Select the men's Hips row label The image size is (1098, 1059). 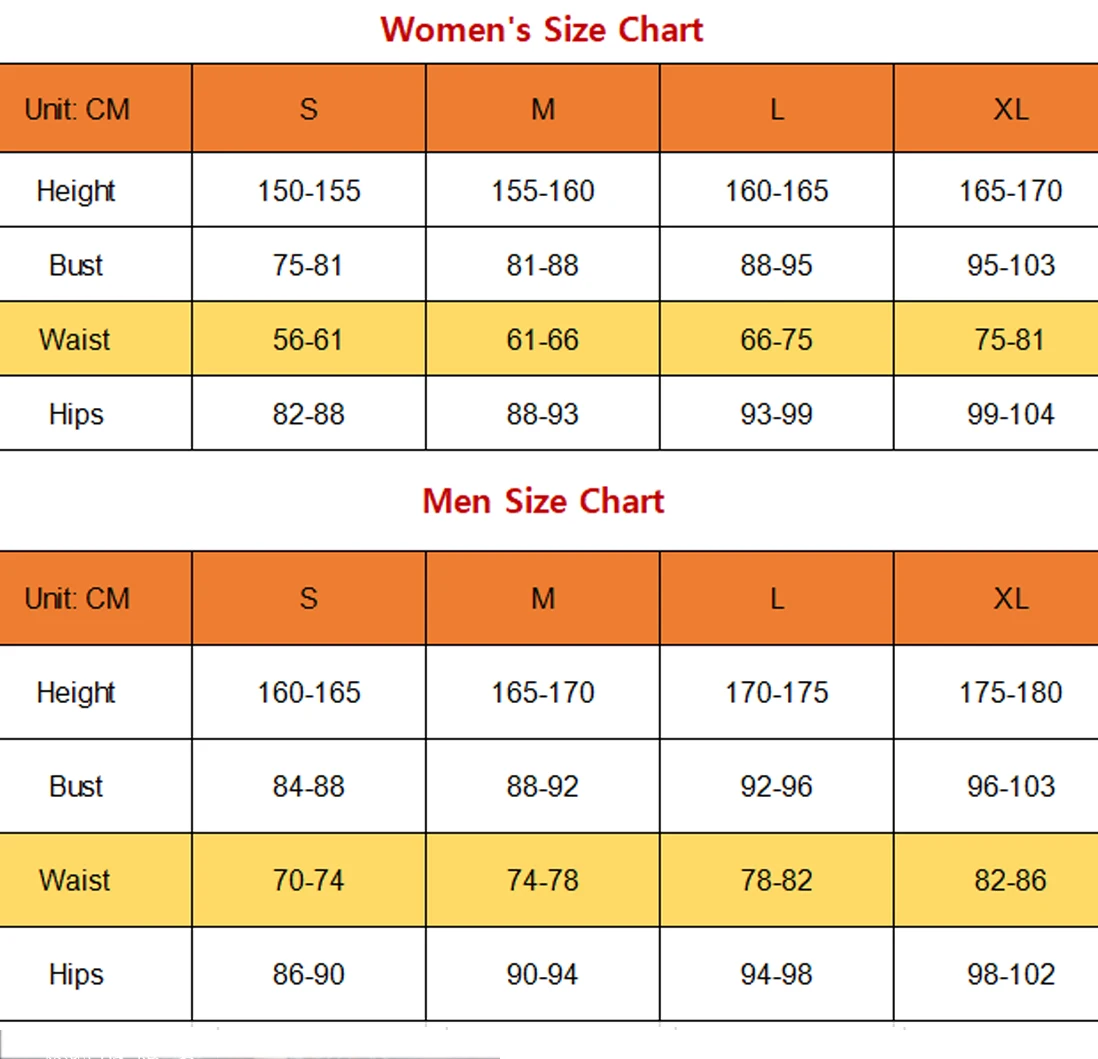[x=76, y=974]
